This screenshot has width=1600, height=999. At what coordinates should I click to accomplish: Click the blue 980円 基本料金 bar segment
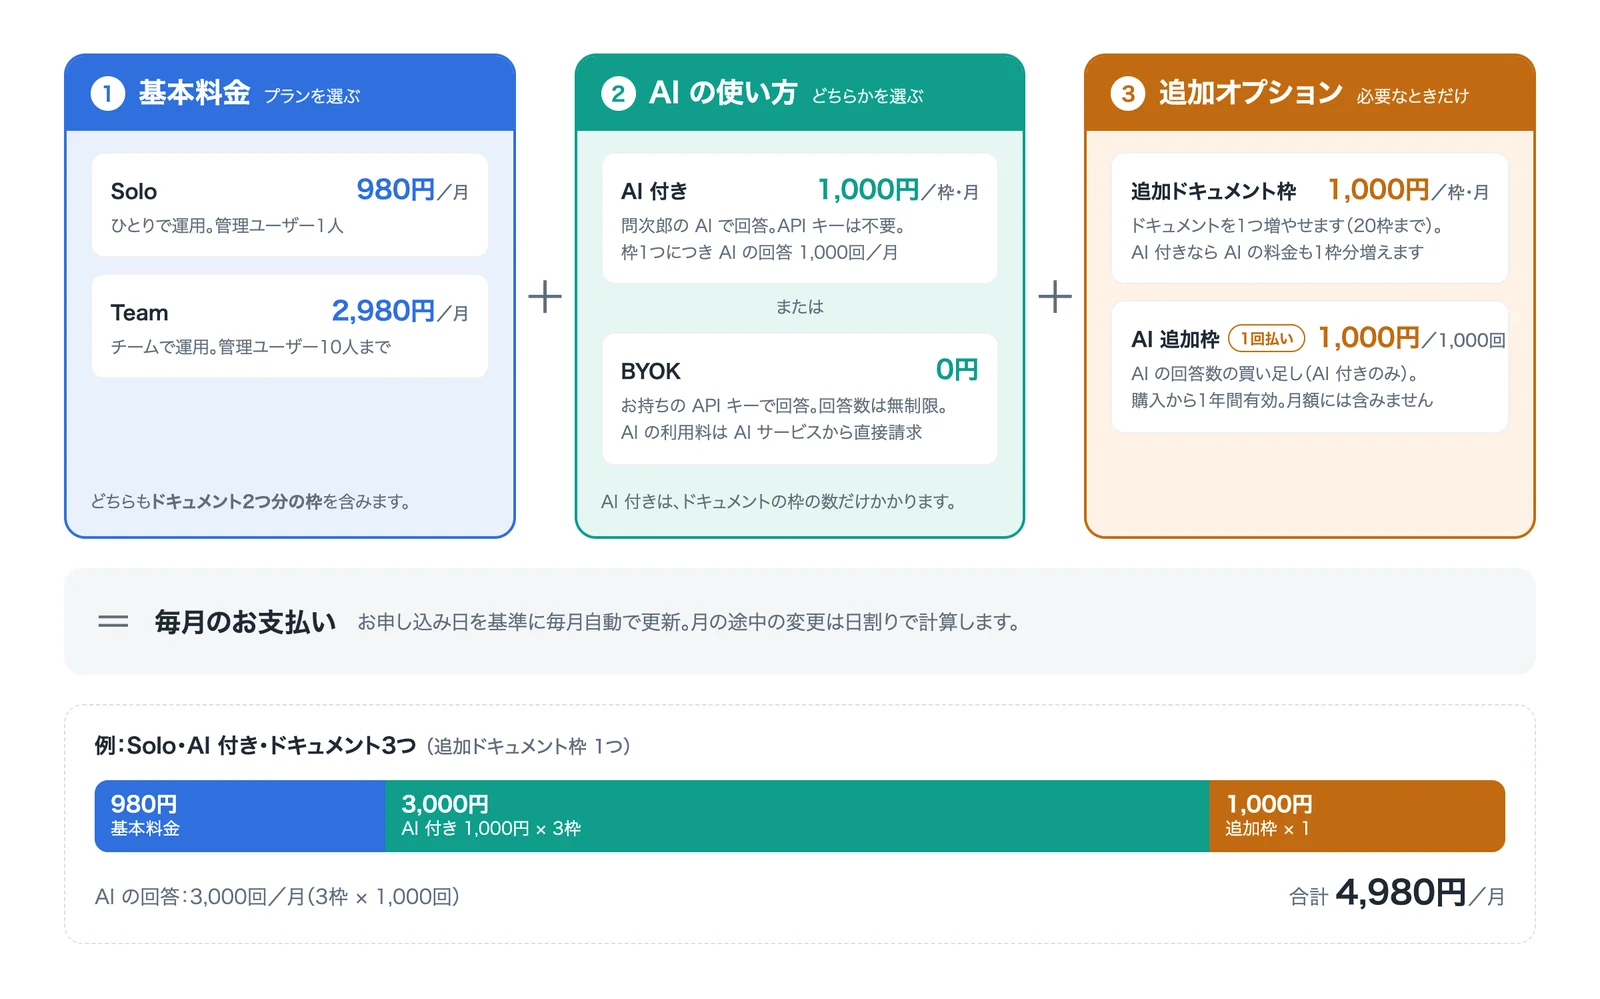coord(240,816)
